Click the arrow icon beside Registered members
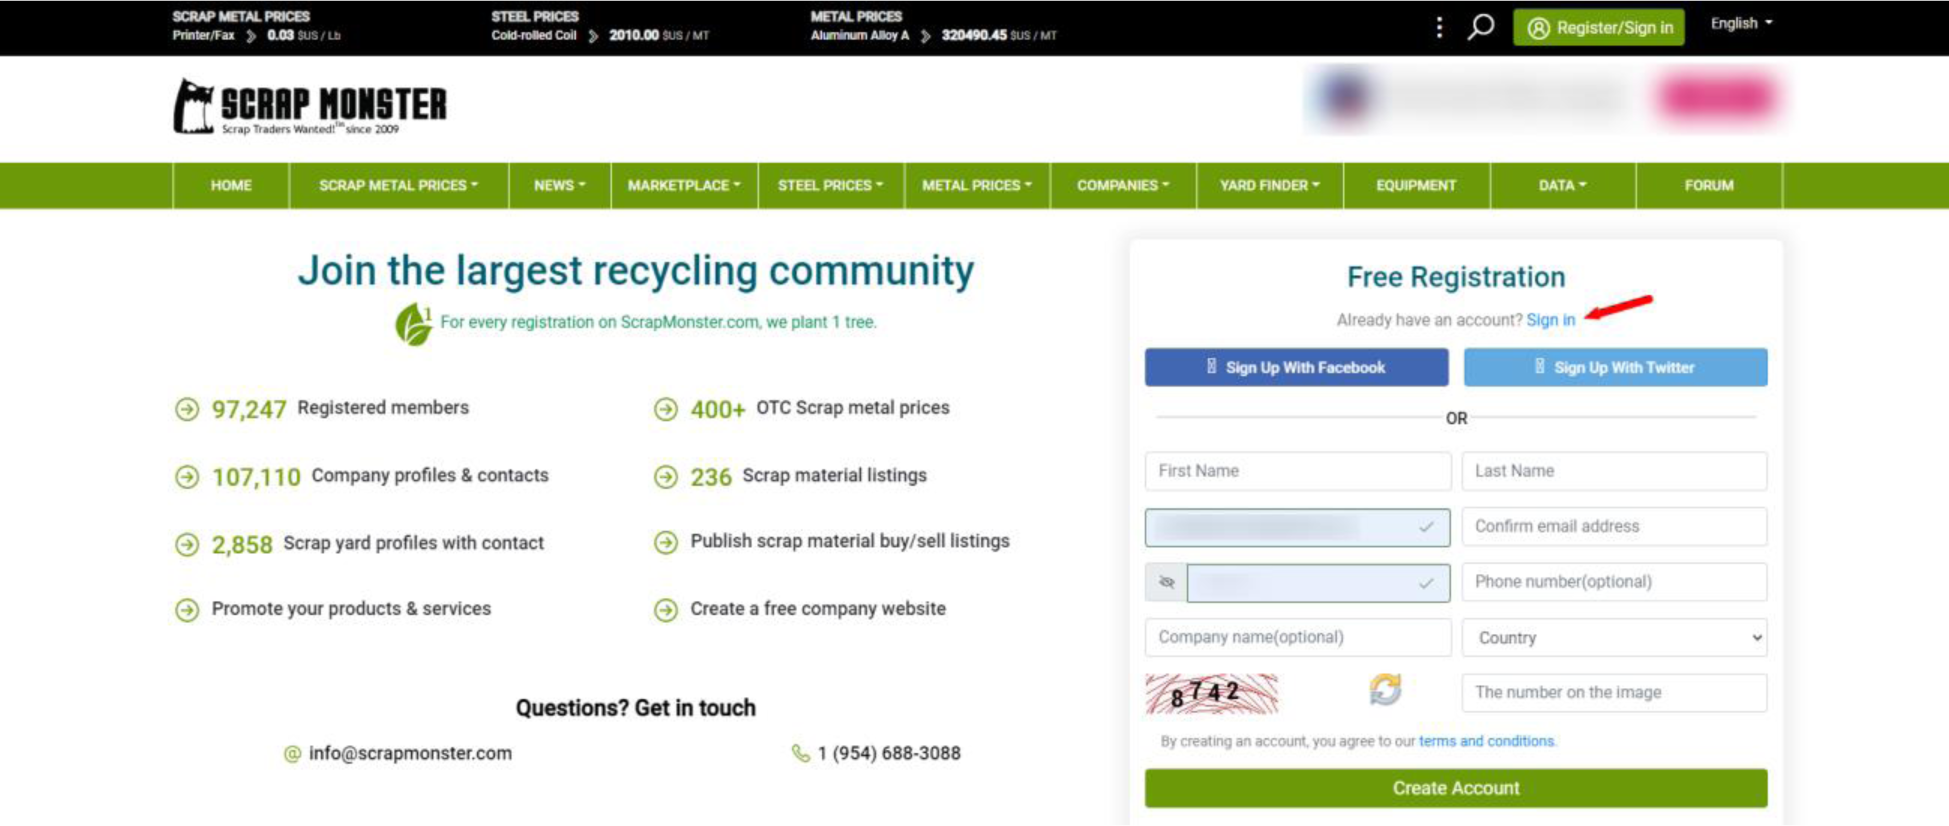This screenshot has height=826, width=1949. (187, 409)
